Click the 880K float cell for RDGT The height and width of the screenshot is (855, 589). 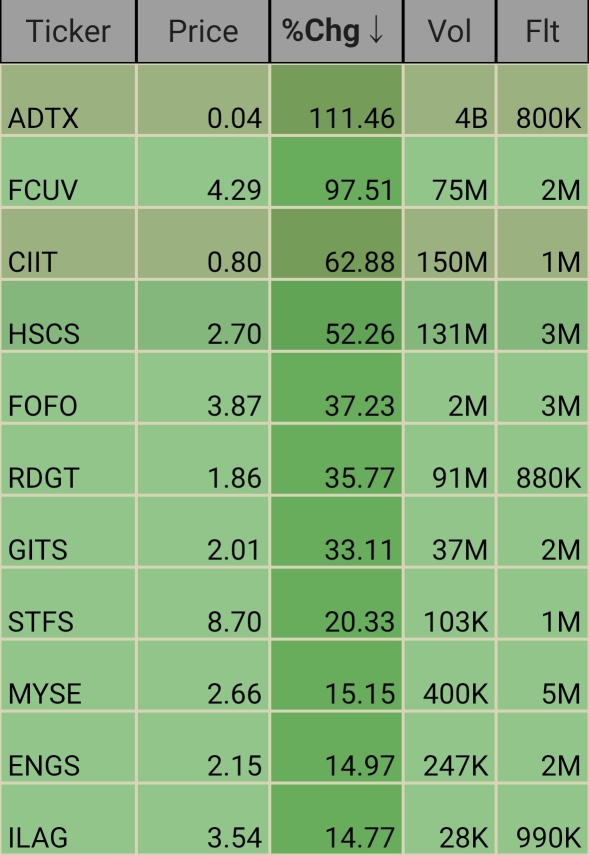point(543,459)
